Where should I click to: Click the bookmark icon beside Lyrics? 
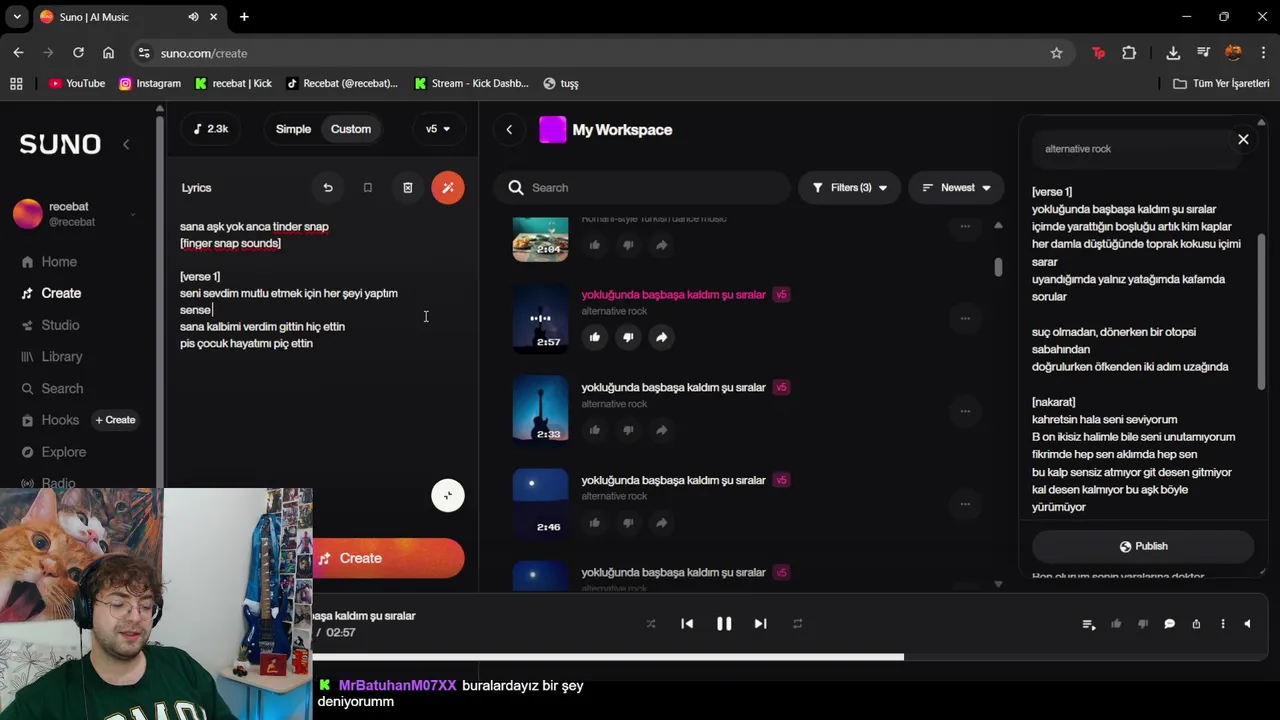(367, 188)
